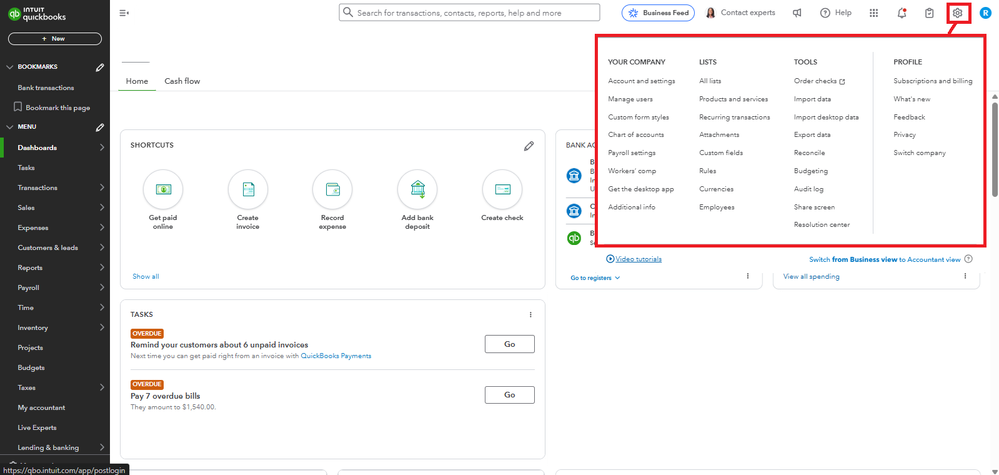This screenshot has height=475, width=999.
Task: Collapse the MENU section chevron
Action: tap(9, 127)
